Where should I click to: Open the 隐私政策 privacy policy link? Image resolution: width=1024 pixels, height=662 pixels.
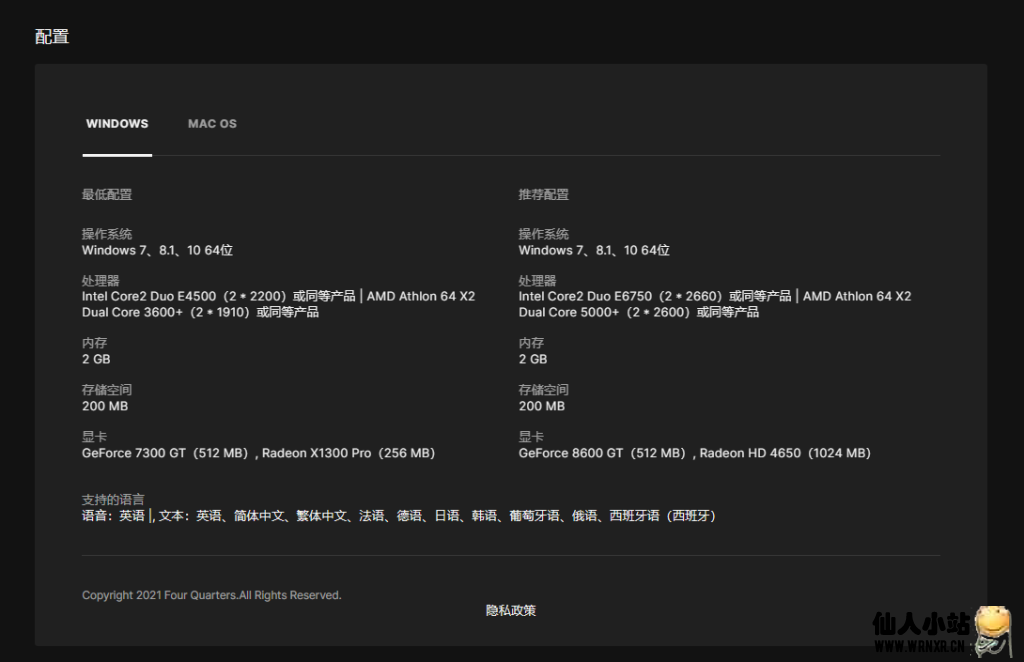511,610
